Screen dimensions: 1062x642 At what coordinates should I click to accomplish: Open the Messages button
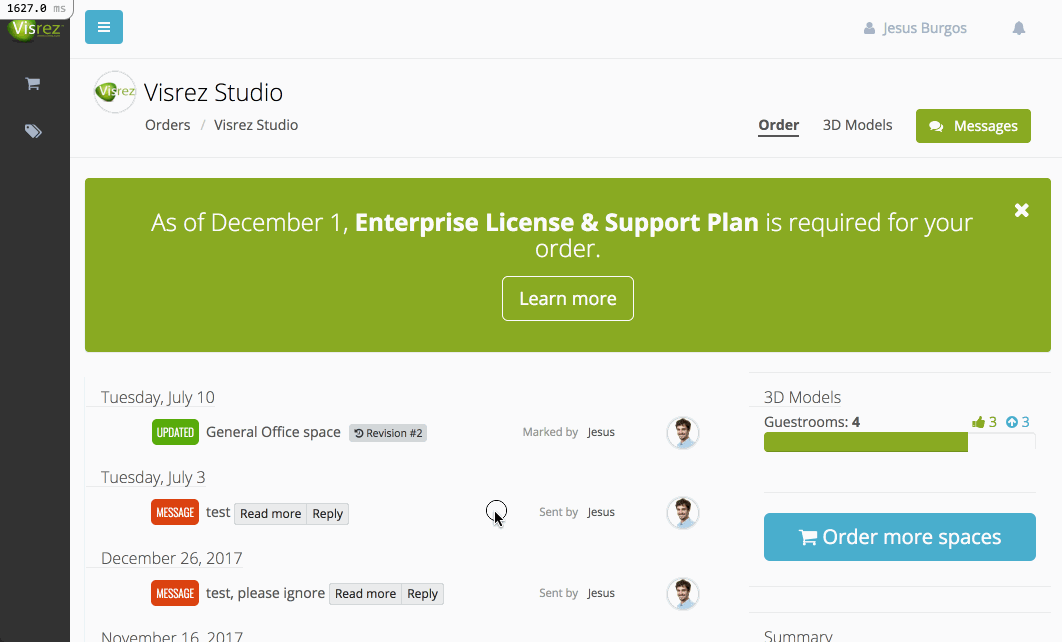tap(973, 126)
